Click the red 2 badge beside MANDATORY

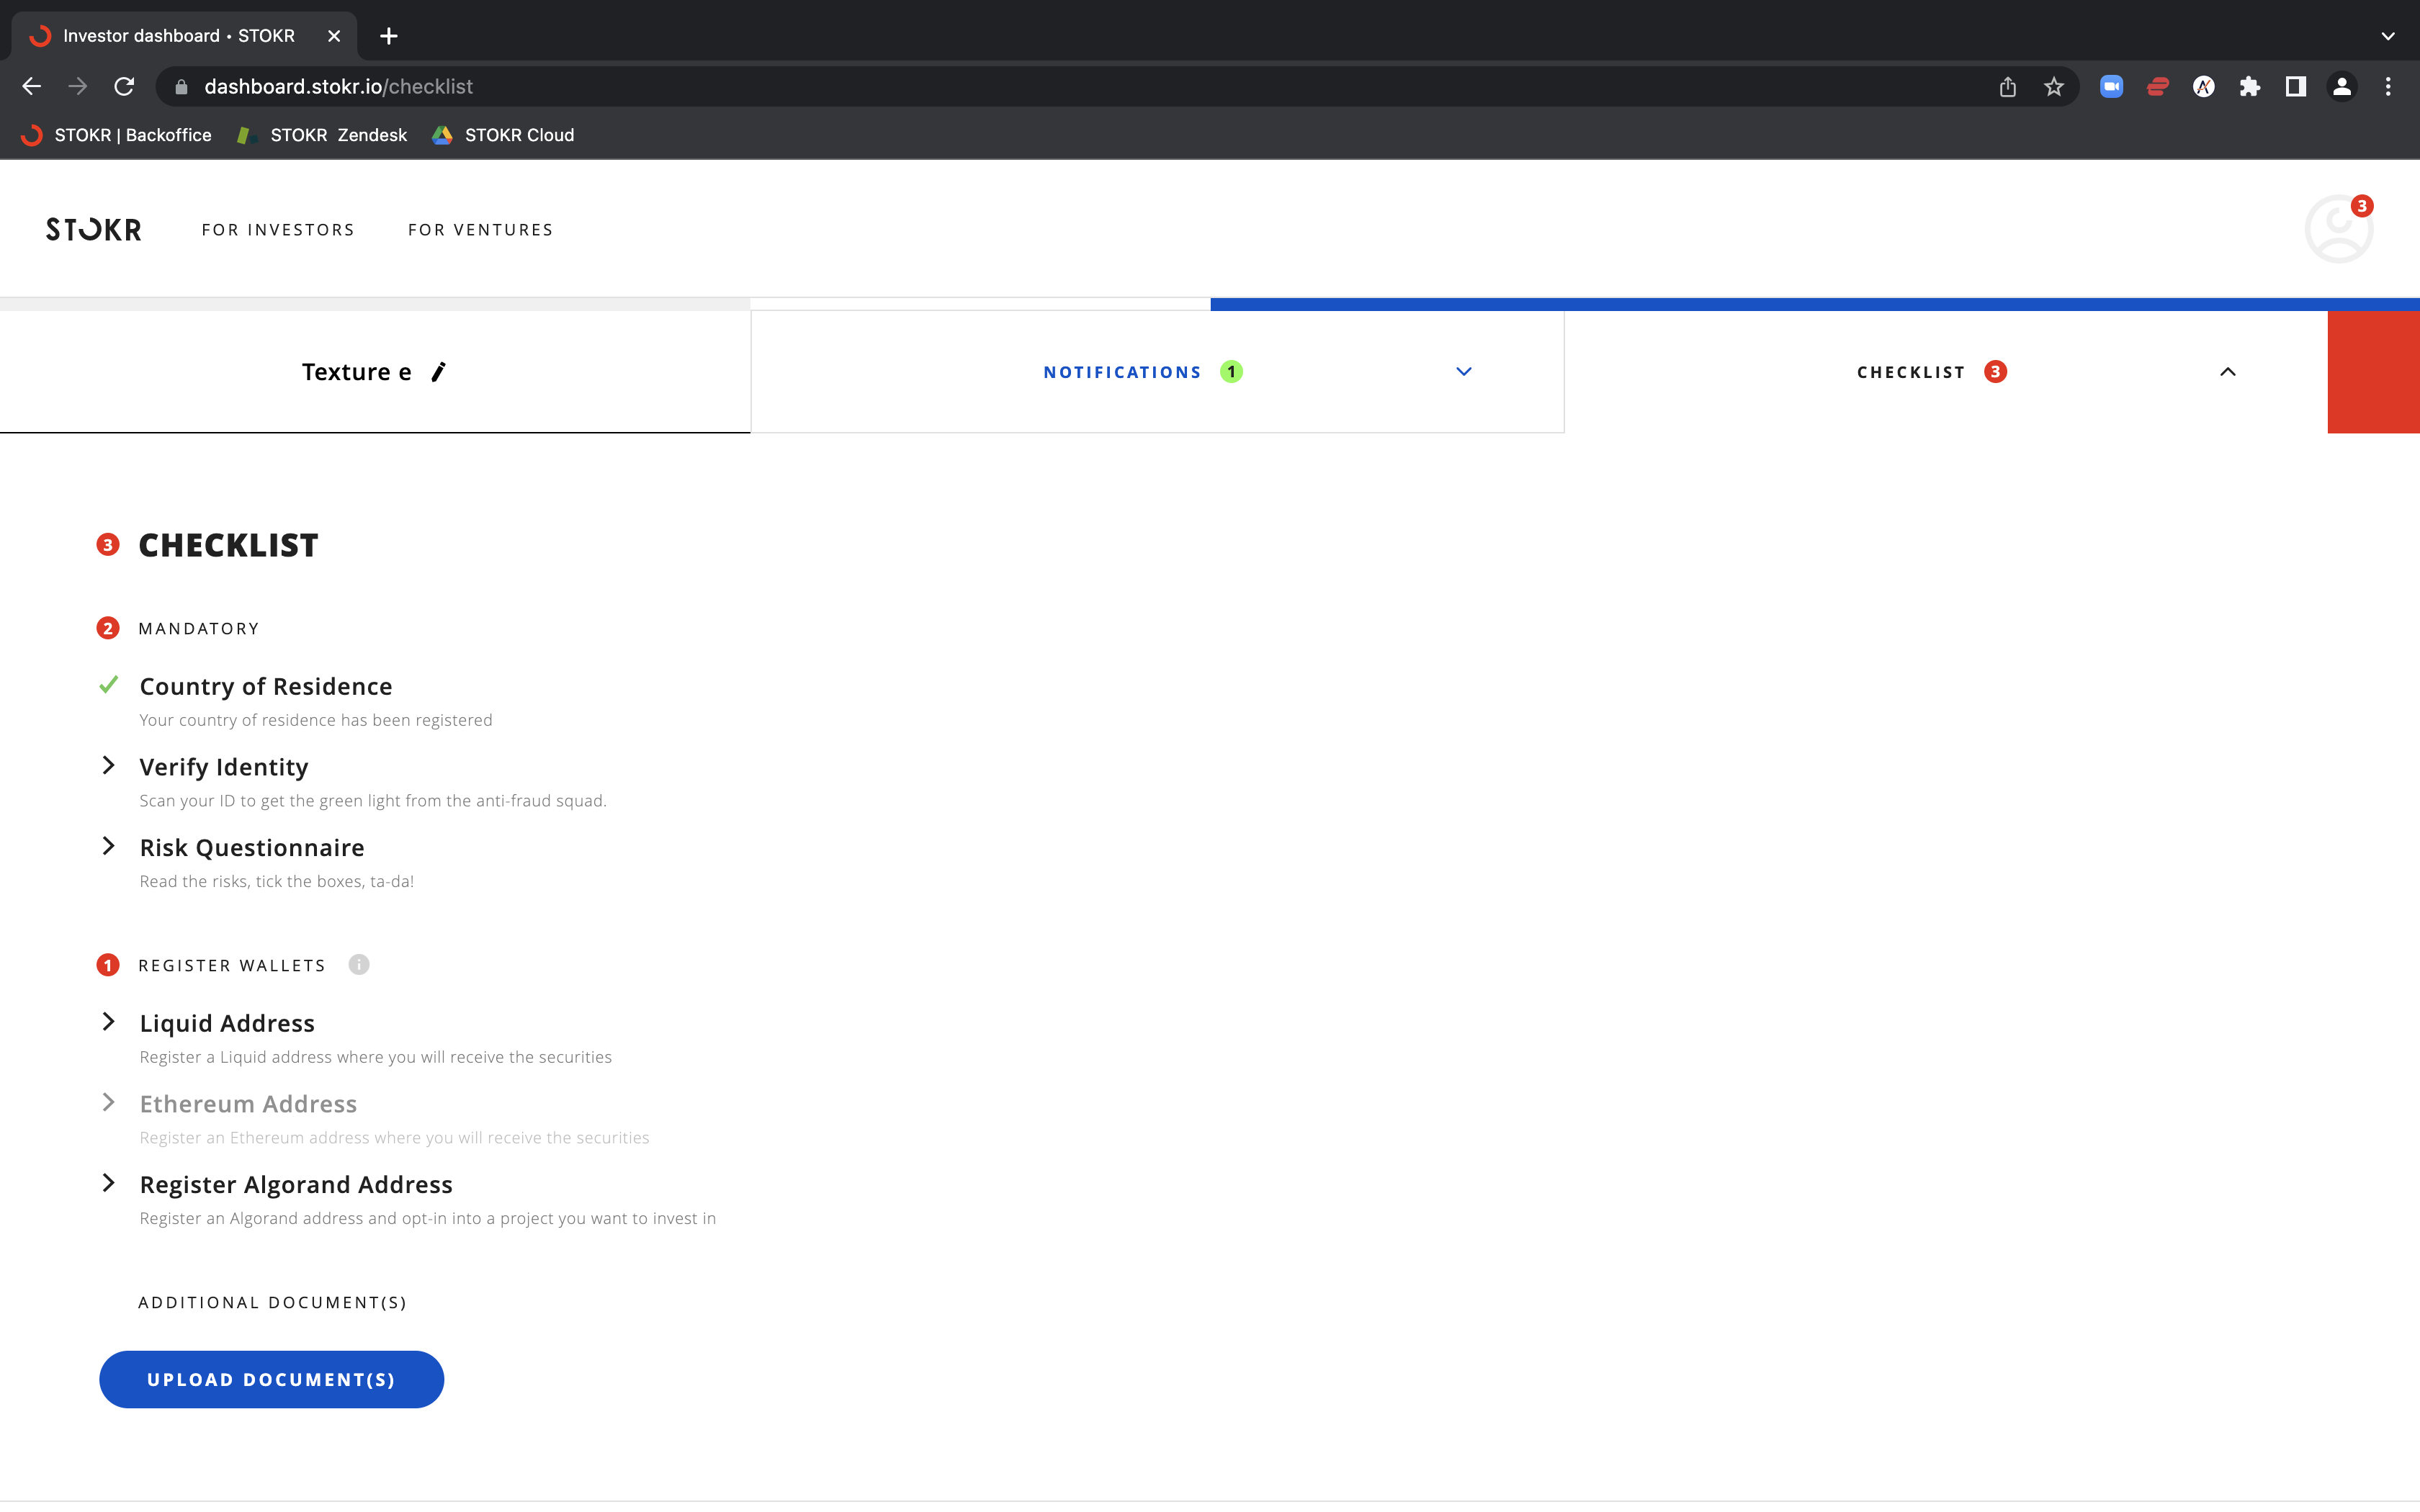coord(108,628)
